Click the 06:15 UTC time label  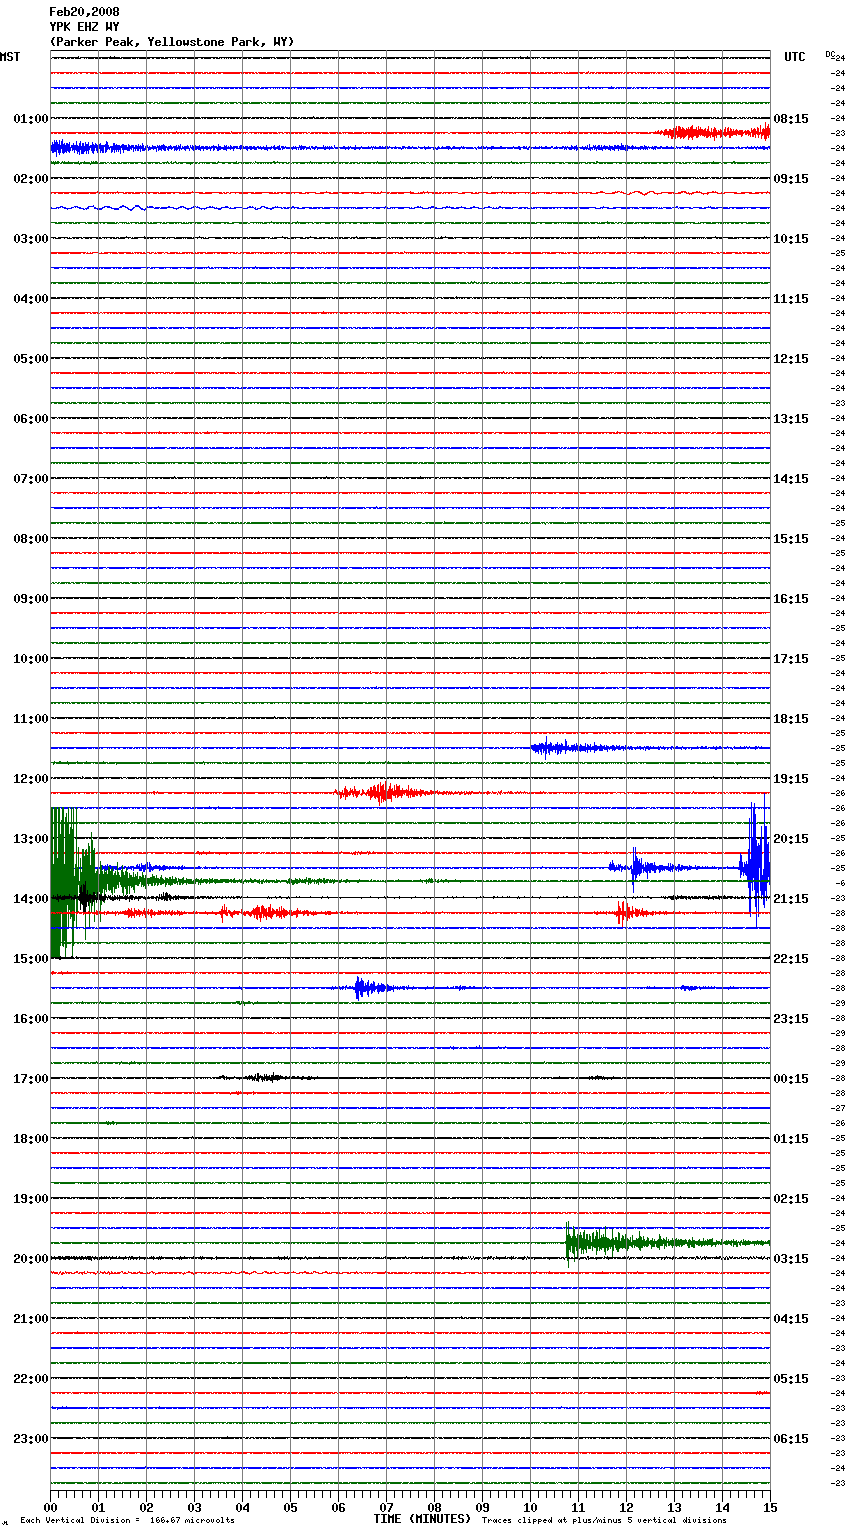(x=791, y=1439)
